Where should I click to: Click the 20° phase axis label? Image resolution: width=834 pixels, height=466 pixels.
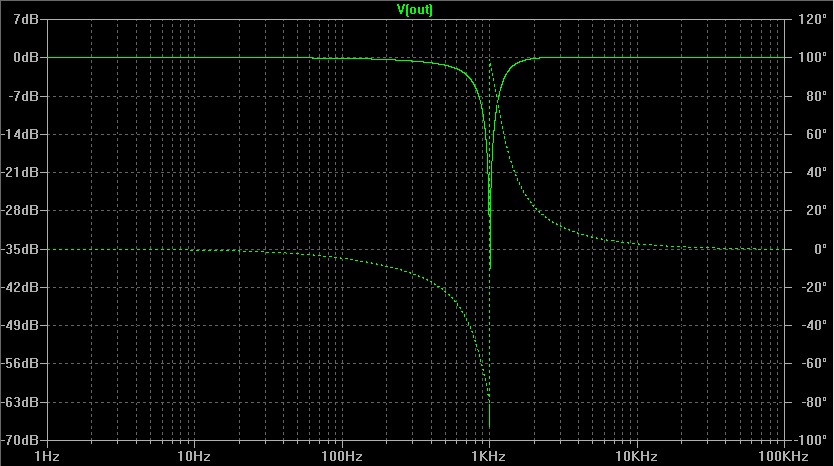coord(816,211)
